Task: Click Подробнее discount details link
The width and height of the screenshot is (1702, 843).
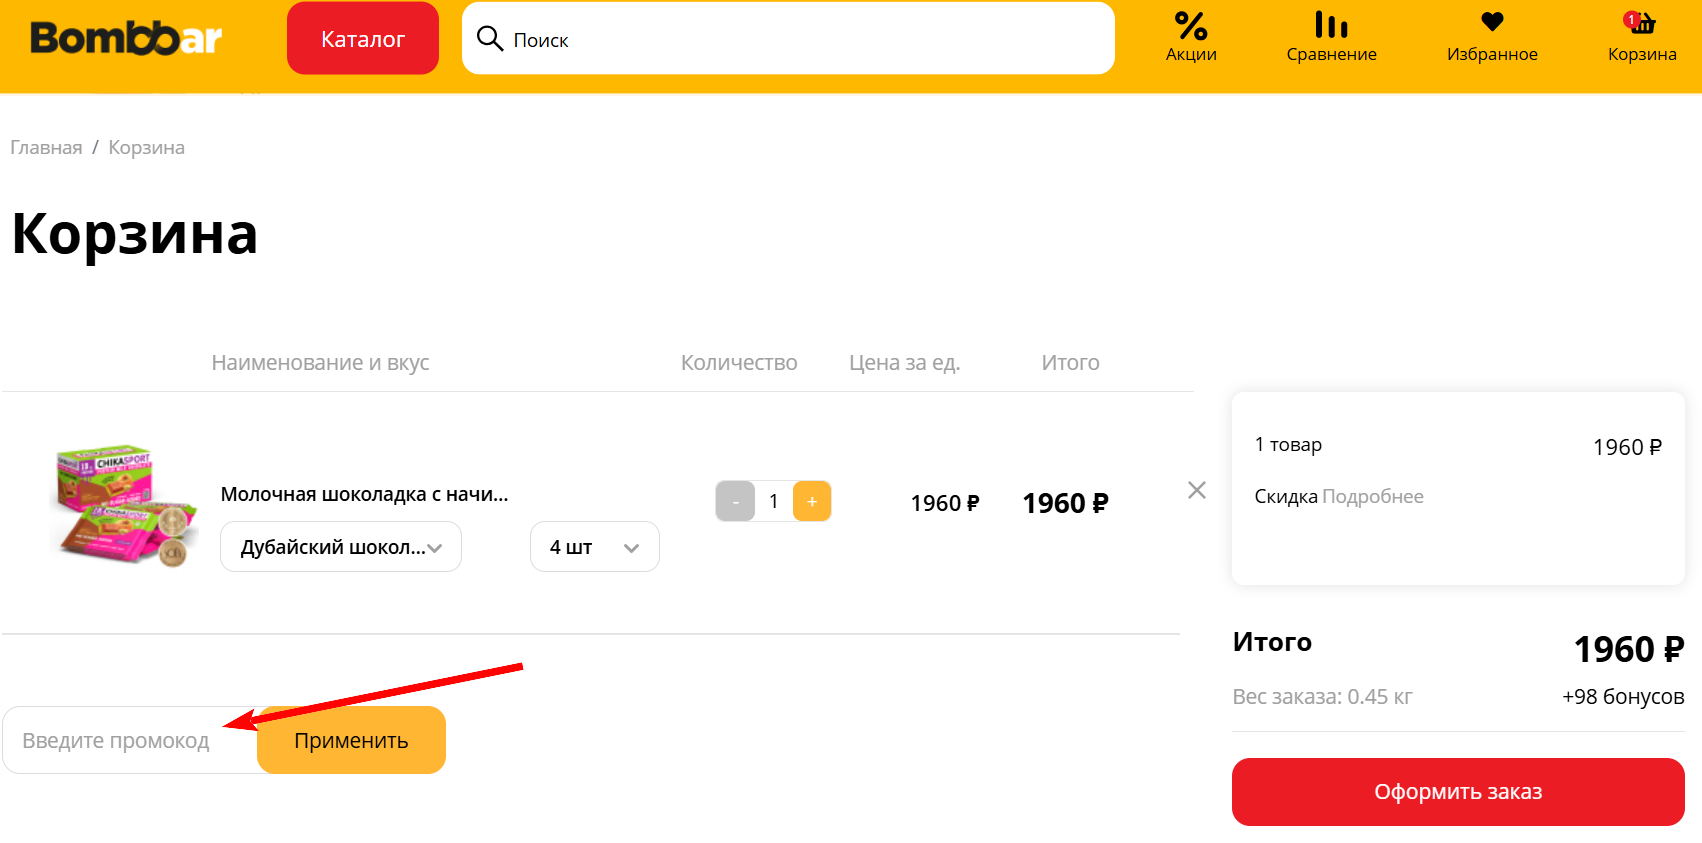Action: pos(1372,497)
